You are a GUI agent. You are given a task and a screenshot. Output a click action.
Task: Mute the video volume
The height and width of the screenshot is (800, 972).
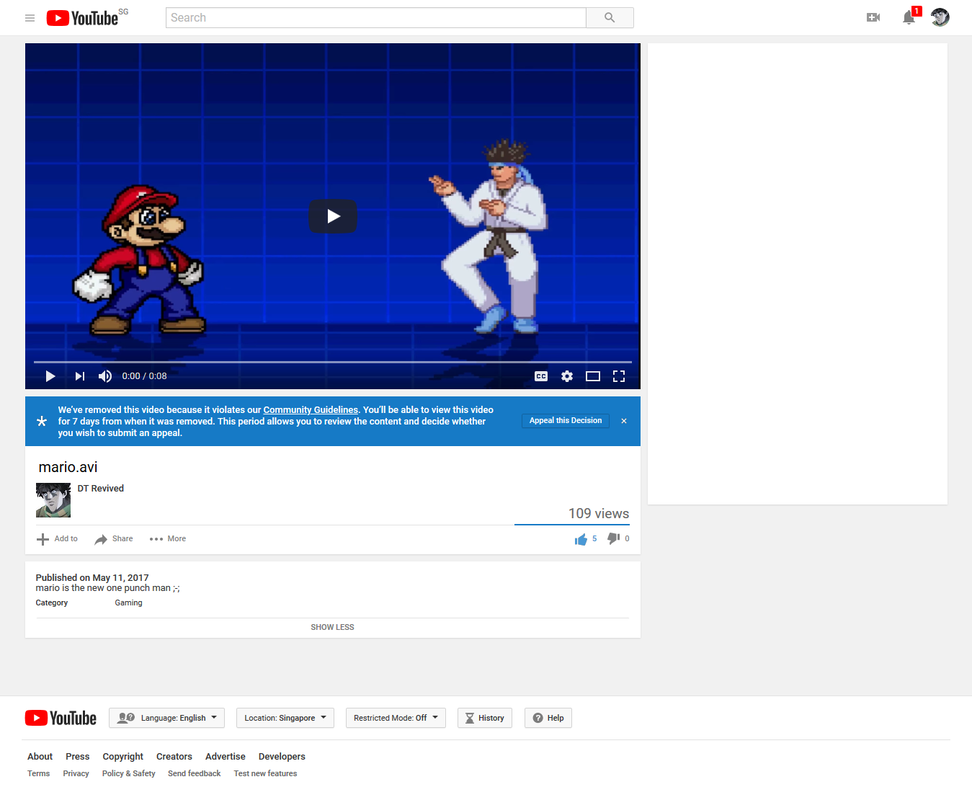pyautogui.click(x=105, y=376)
